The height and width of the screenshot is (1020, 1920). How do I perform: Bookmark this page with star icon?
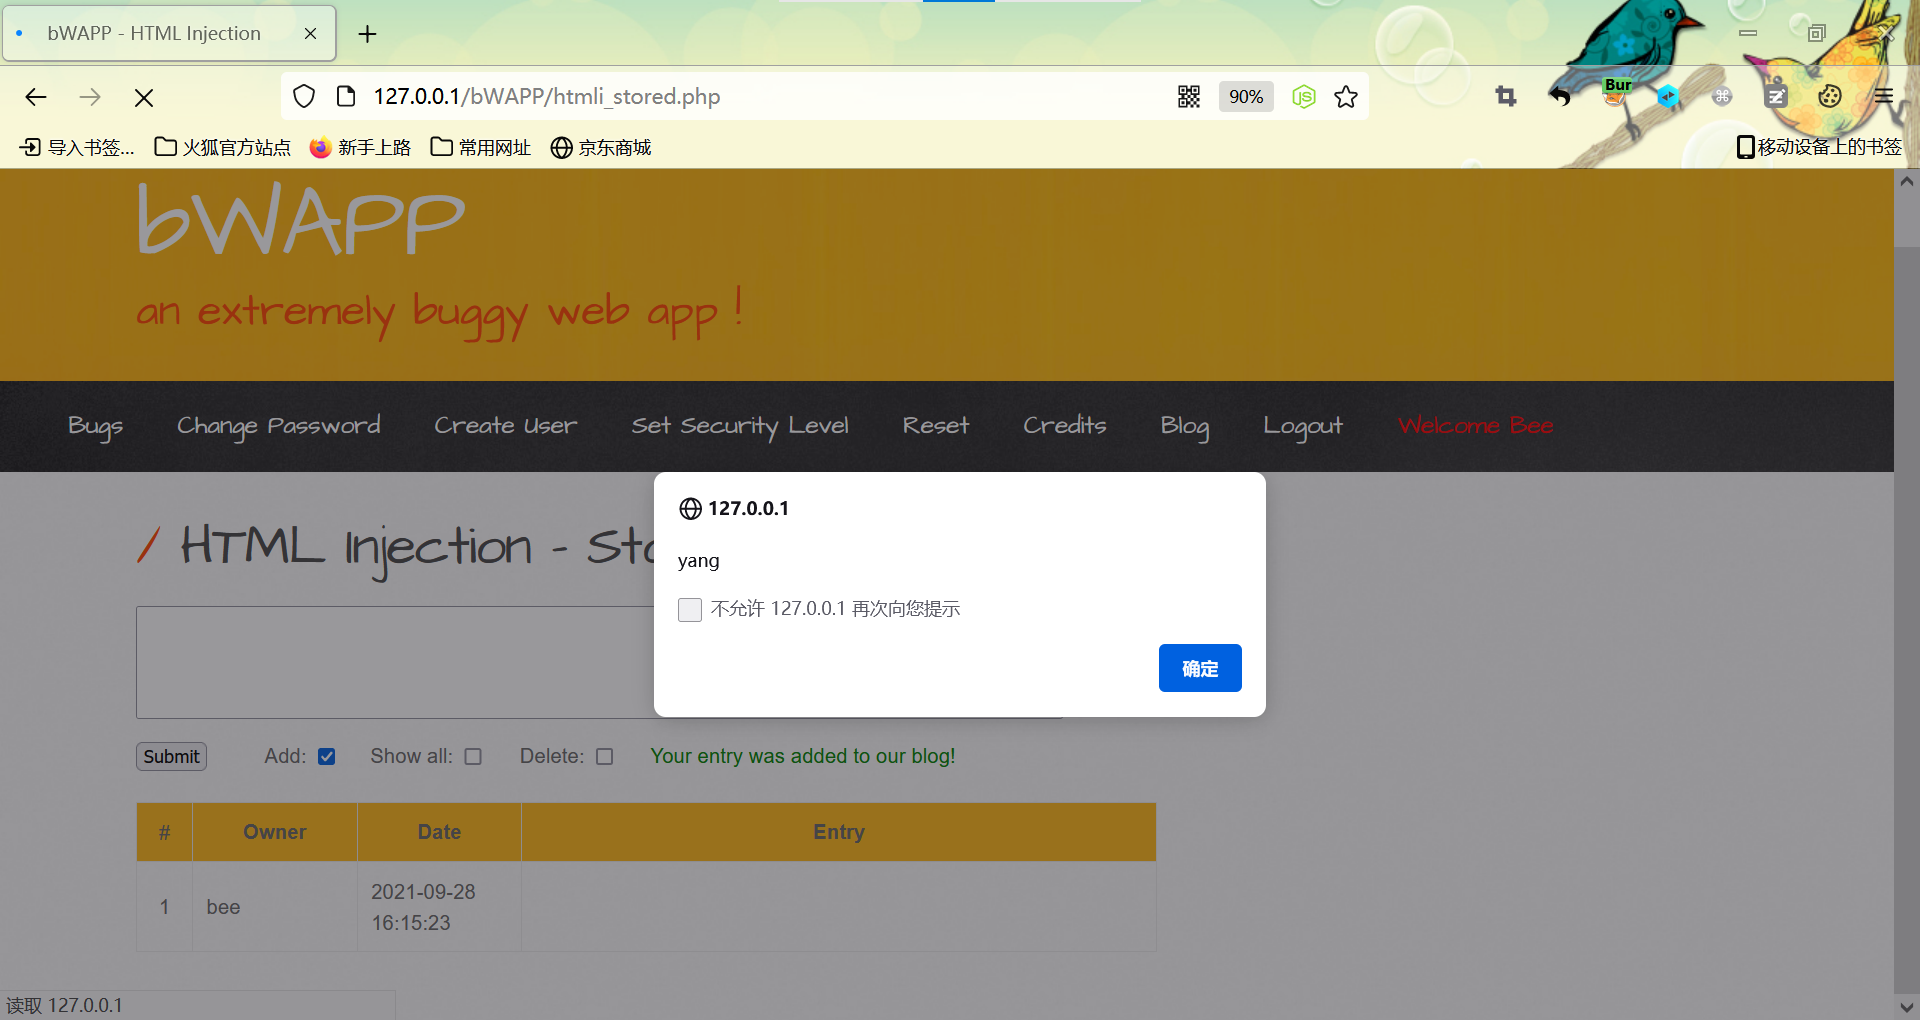coord(1346,96)
